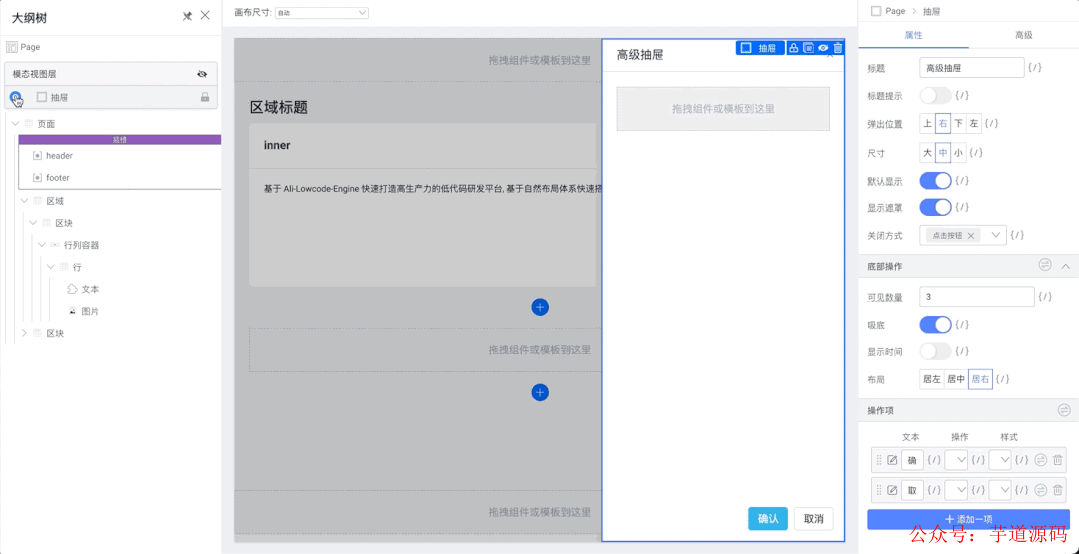Edit the 确 operation item
This screenshot has height=554, width=1079.
(x=893, y=460)
